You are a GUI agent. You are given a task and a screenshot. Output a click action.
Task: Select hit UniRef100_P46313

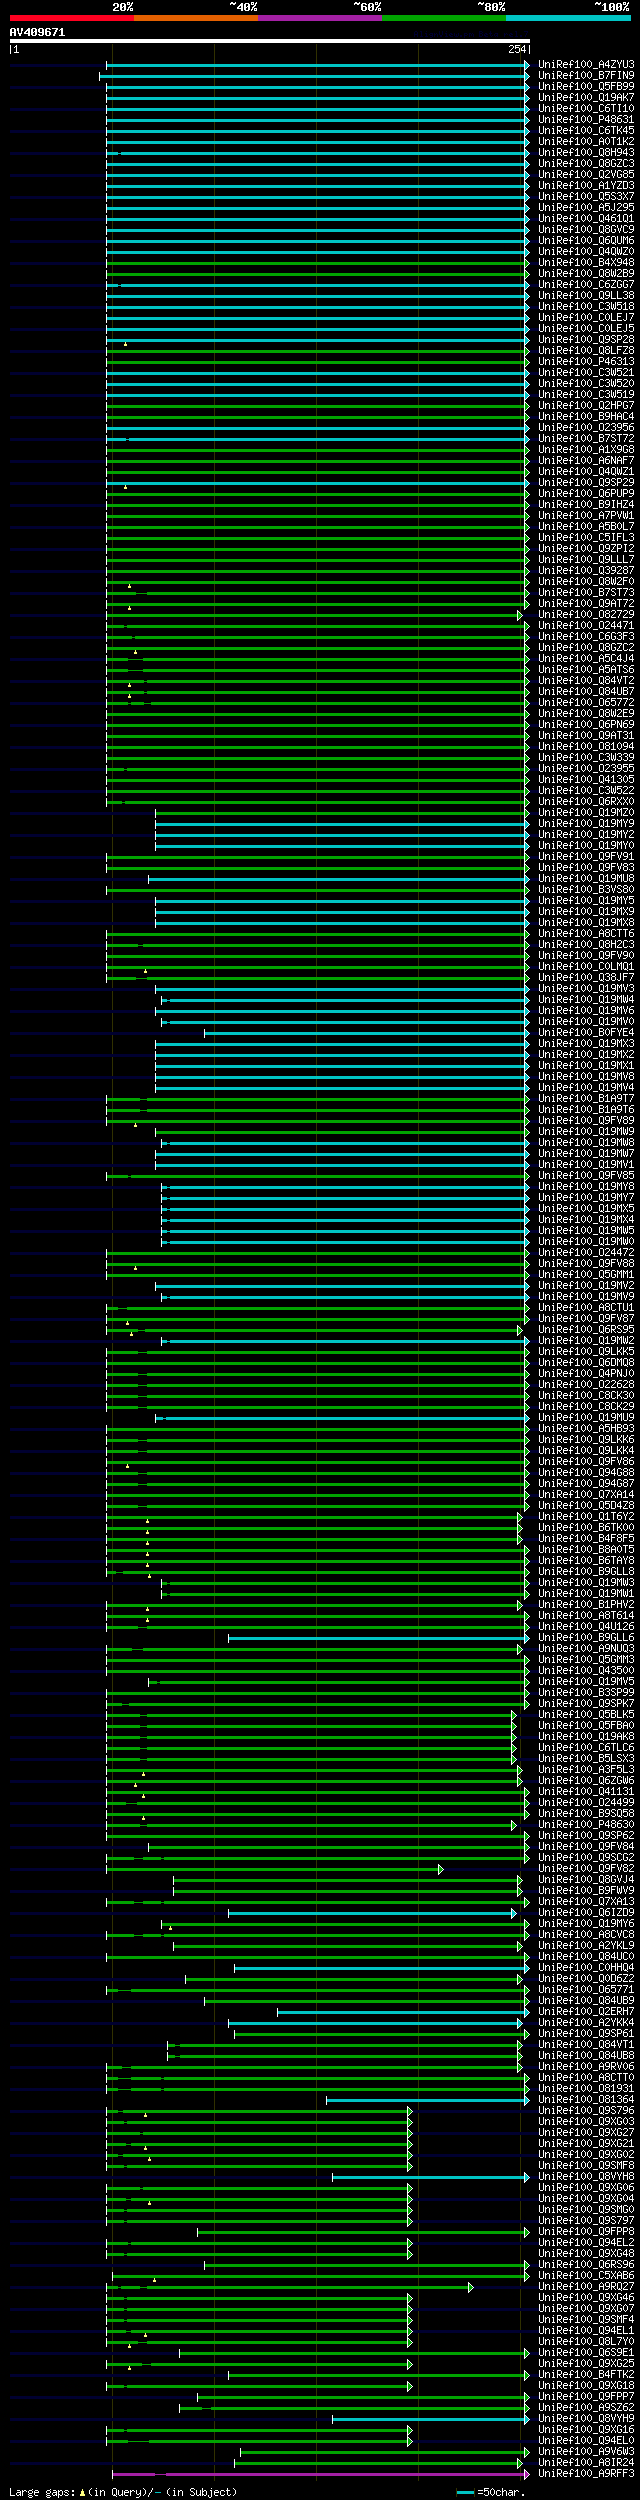point(586,361)
